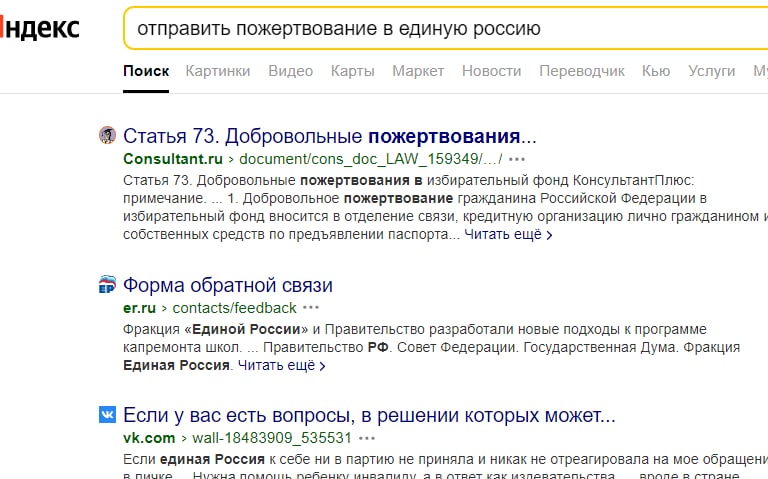Click the vk.com domain link
This screenshot has height=479, width=768.
click(149, 438)
